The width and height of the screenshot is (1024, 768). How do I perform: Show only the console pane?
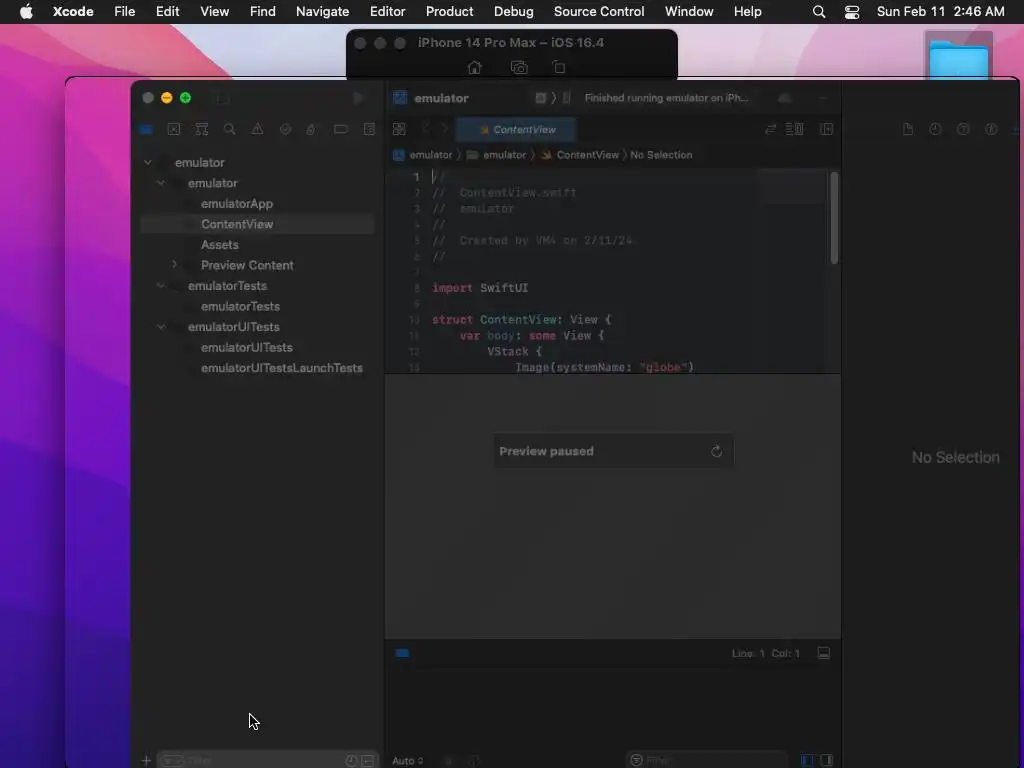[826, 760]
